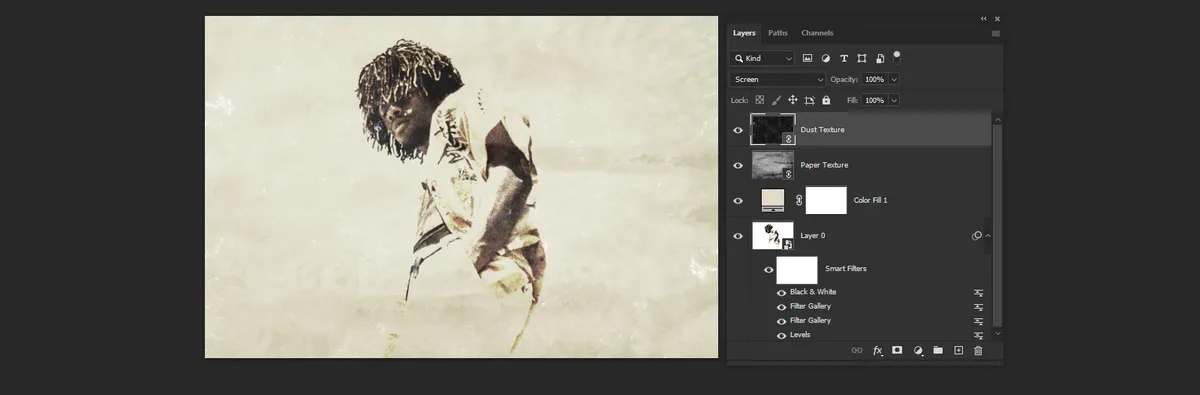Close the Layers panel group
Viewport: 1200px width, 395px height.
[x=997, y=18]
